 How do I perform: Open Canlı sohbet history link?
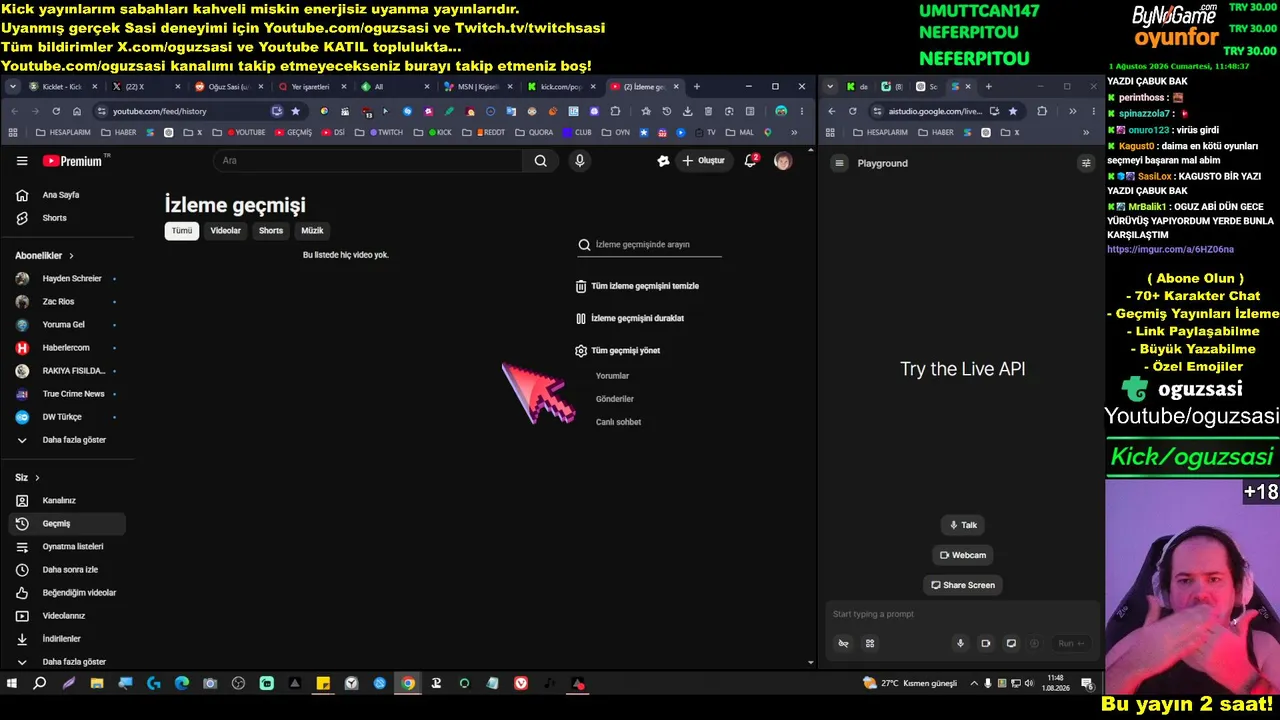[618, 422]
